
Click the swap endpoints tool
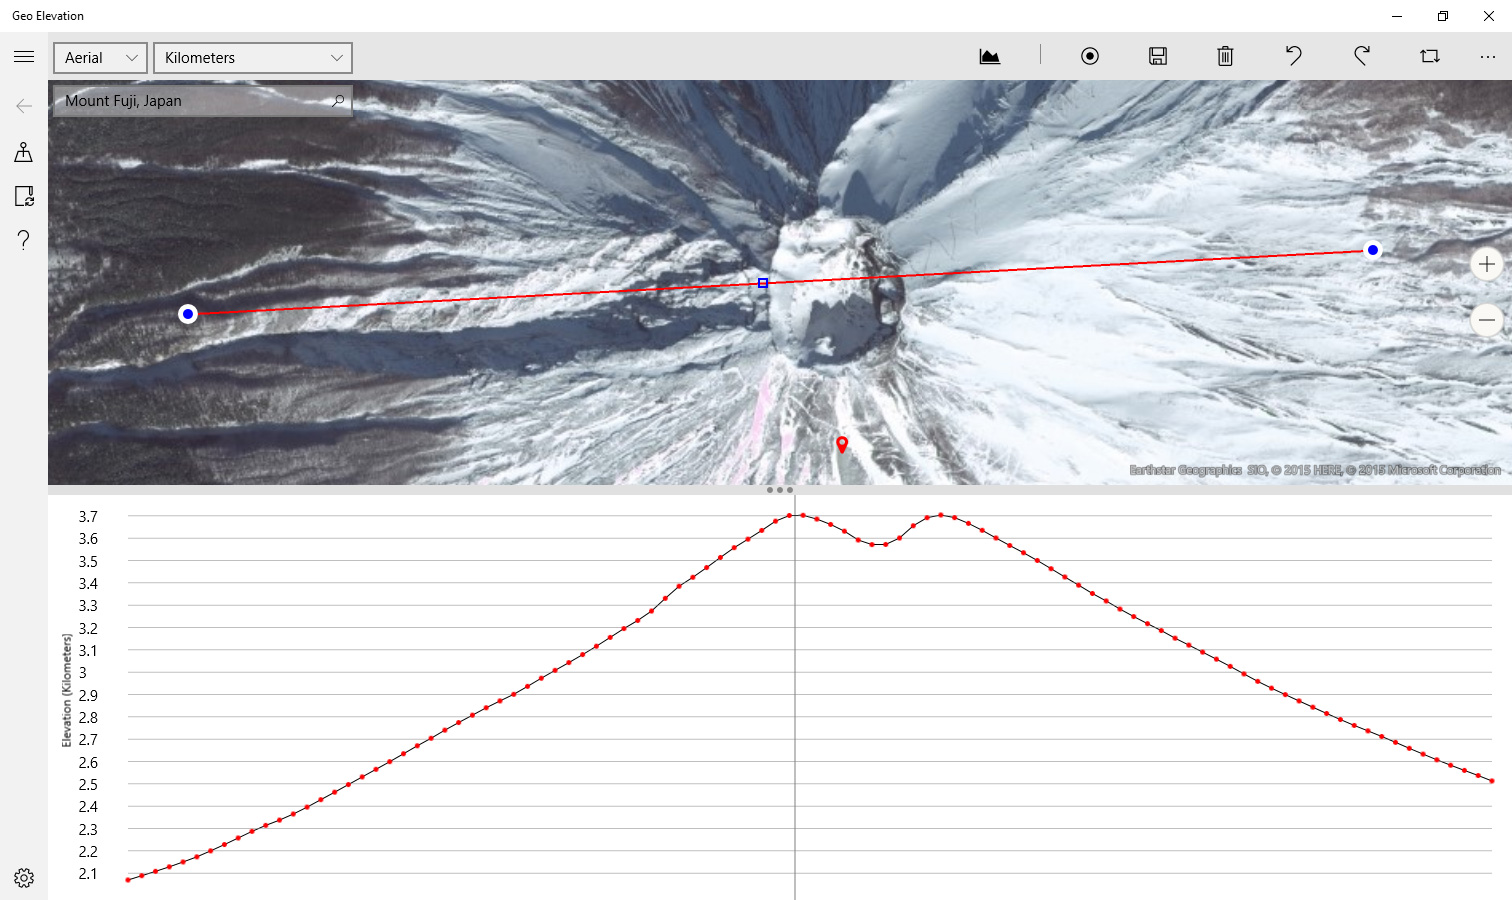(23, 196)
